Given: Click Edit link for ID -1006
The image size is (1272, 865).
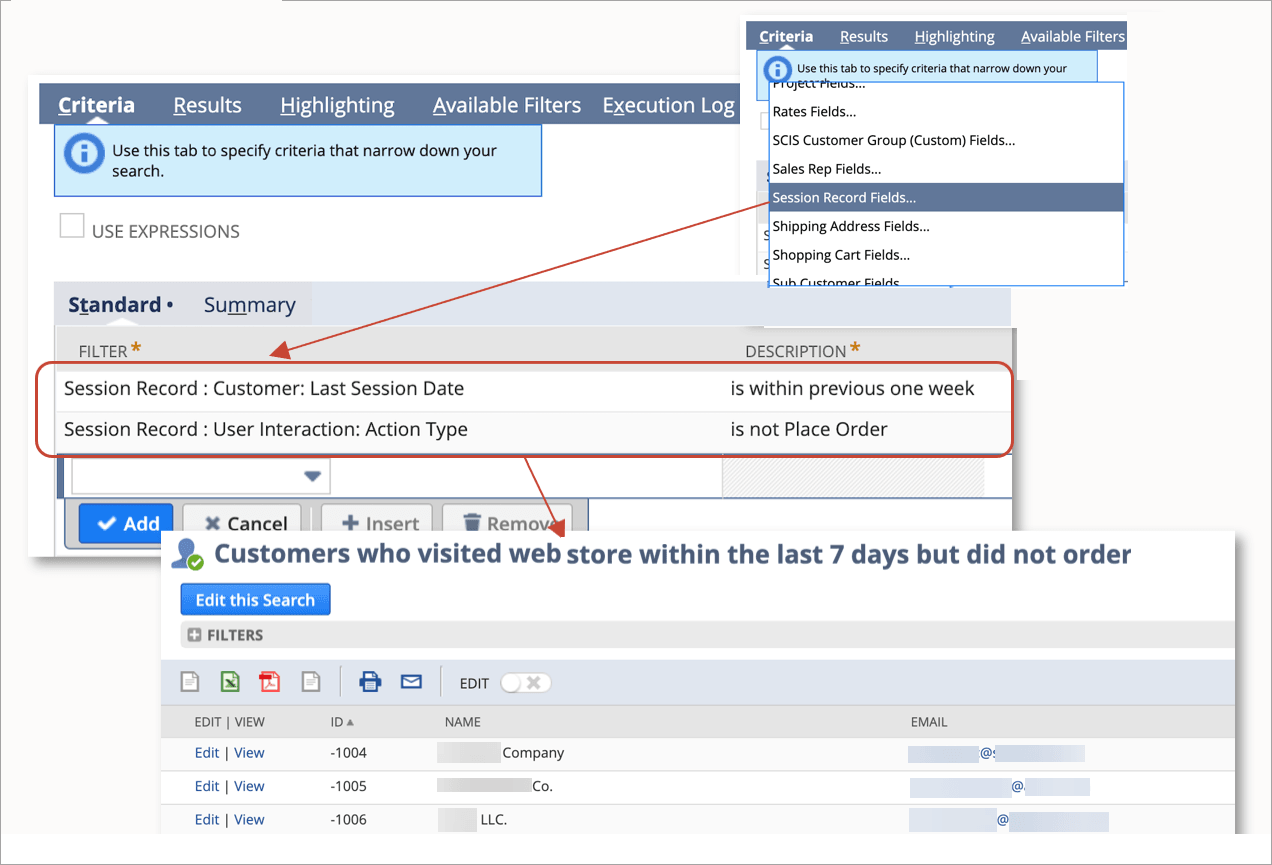Looking at the screenshot, I should (207, 819).
